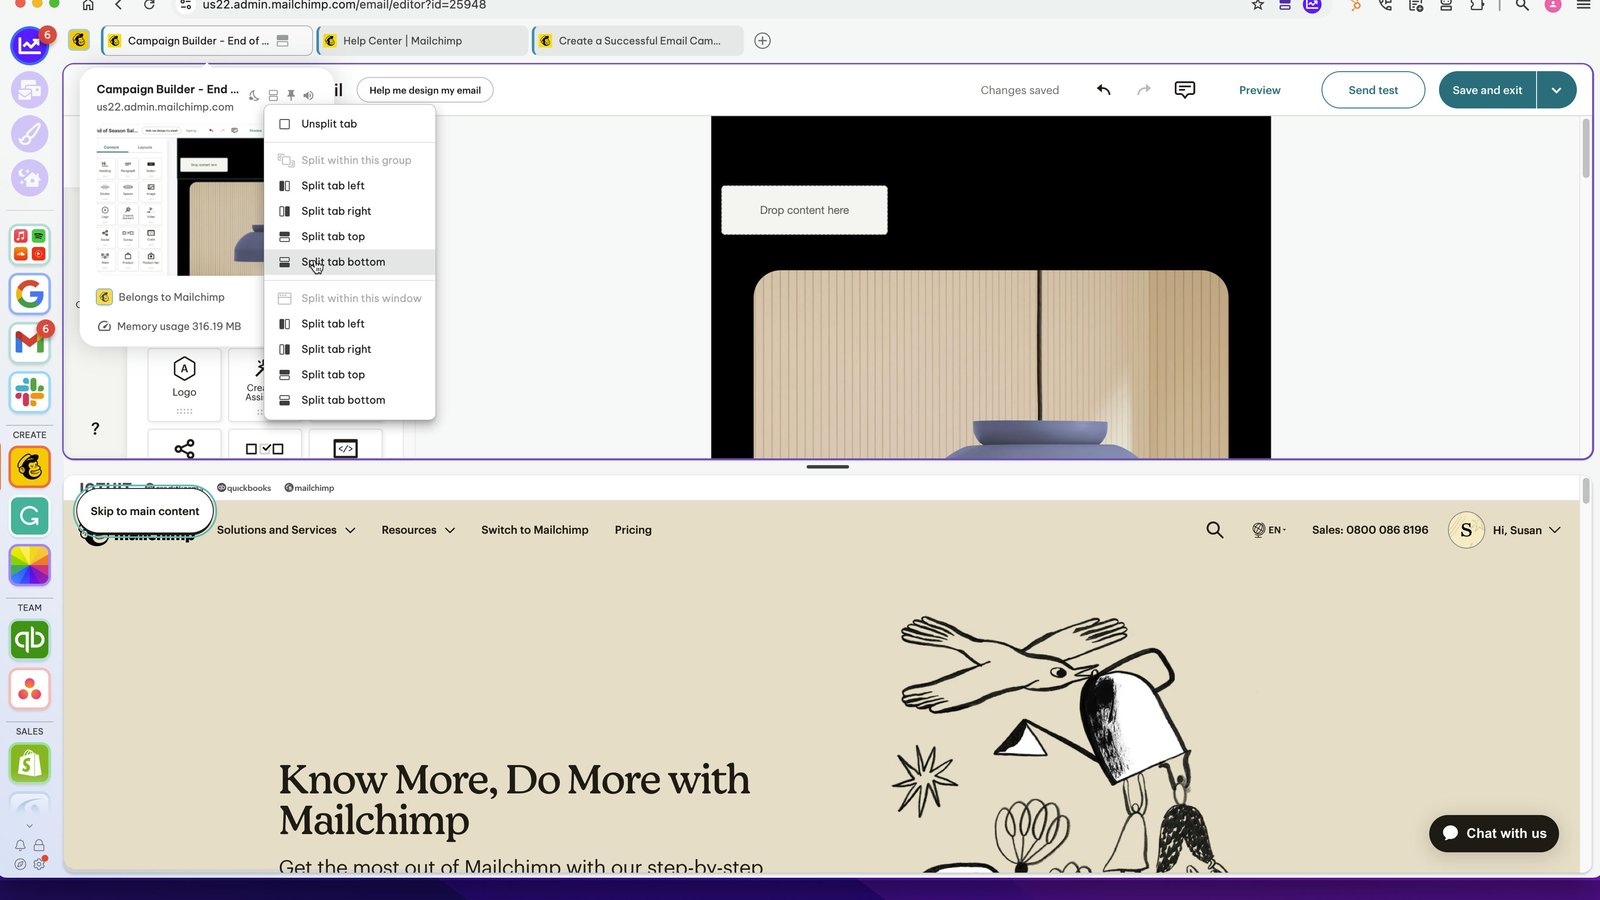The image size is (1600, 900).
Task: Click Switch to Mailchimp link
Action: pos(535,530)
